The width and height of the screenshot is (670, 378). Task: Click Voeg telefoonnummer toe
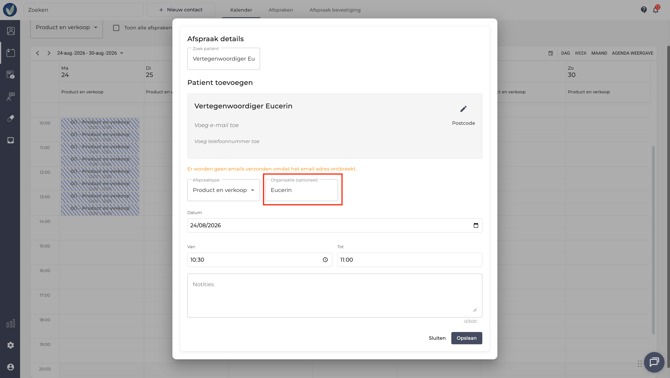click(x=227, y=141)
